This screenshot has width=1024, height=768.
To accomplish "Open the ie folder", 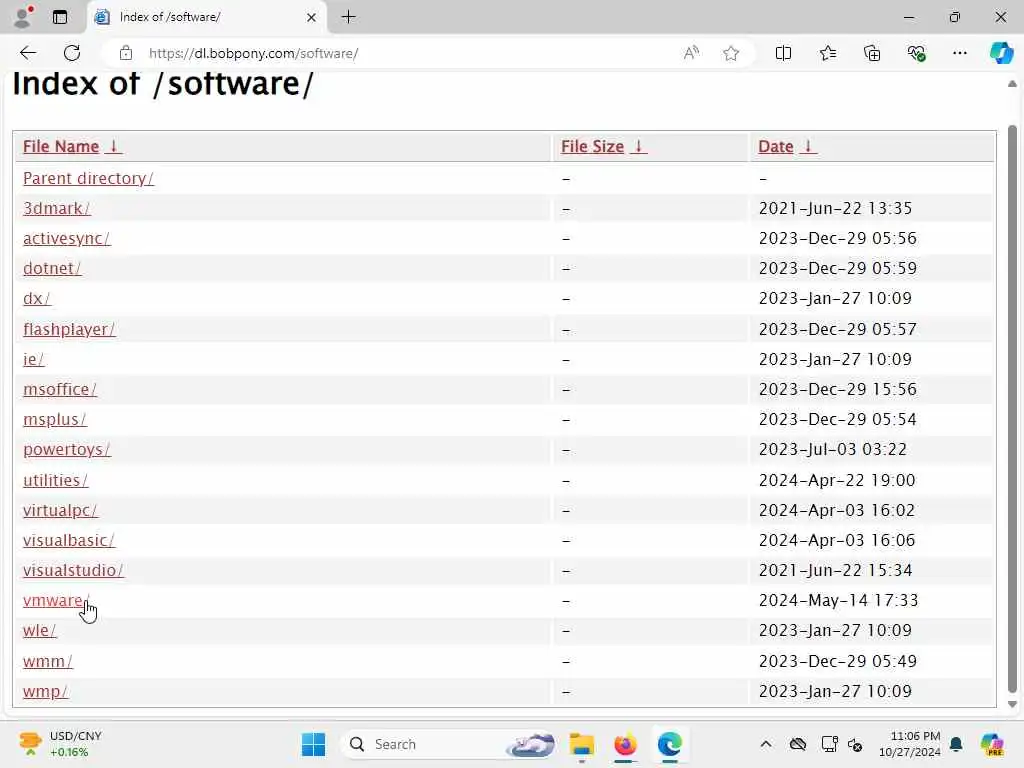I will (33, 359).
